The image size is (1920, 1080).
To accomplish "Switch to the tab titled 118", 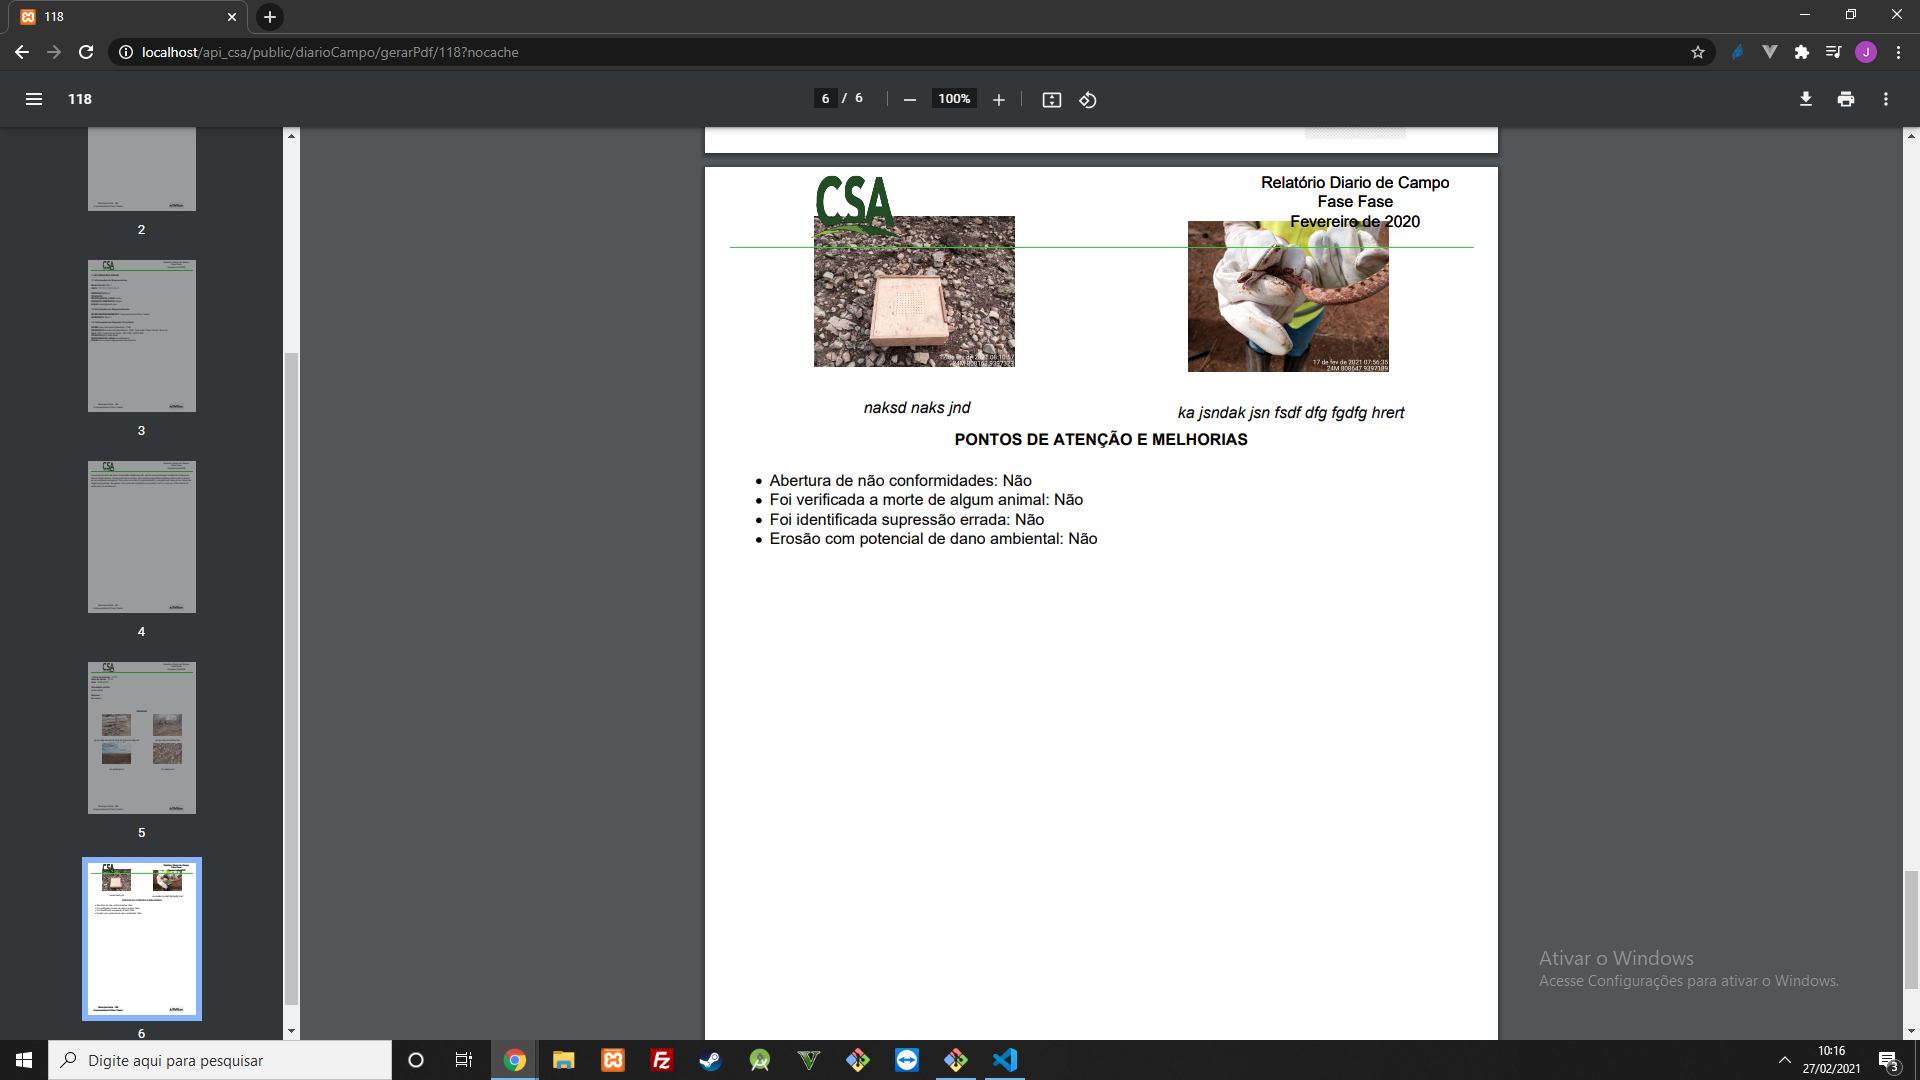I will [120, 17].
